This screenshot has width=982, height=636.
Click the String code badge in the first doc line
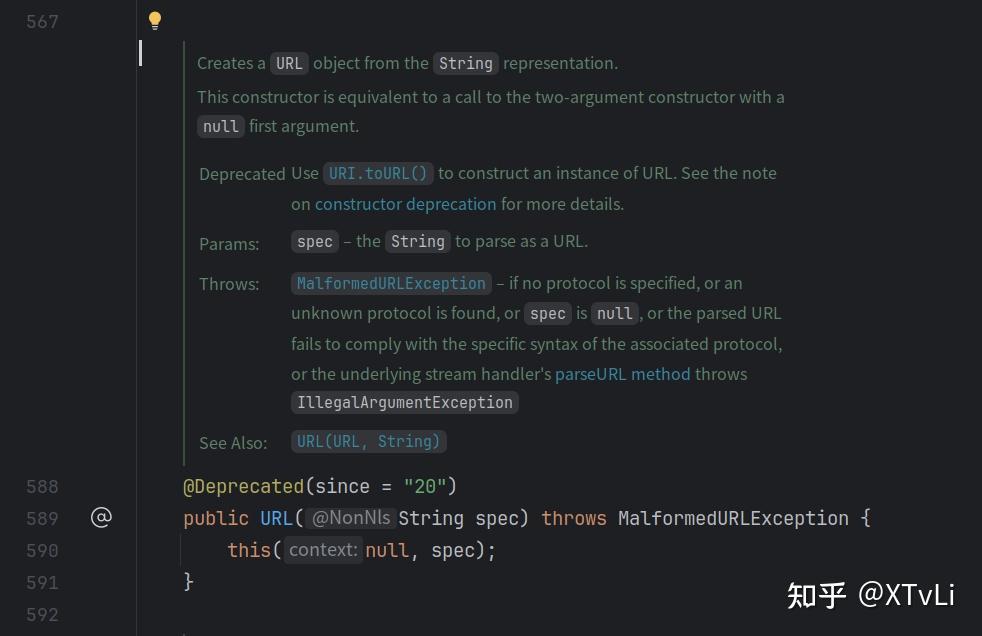click(465, 62)
